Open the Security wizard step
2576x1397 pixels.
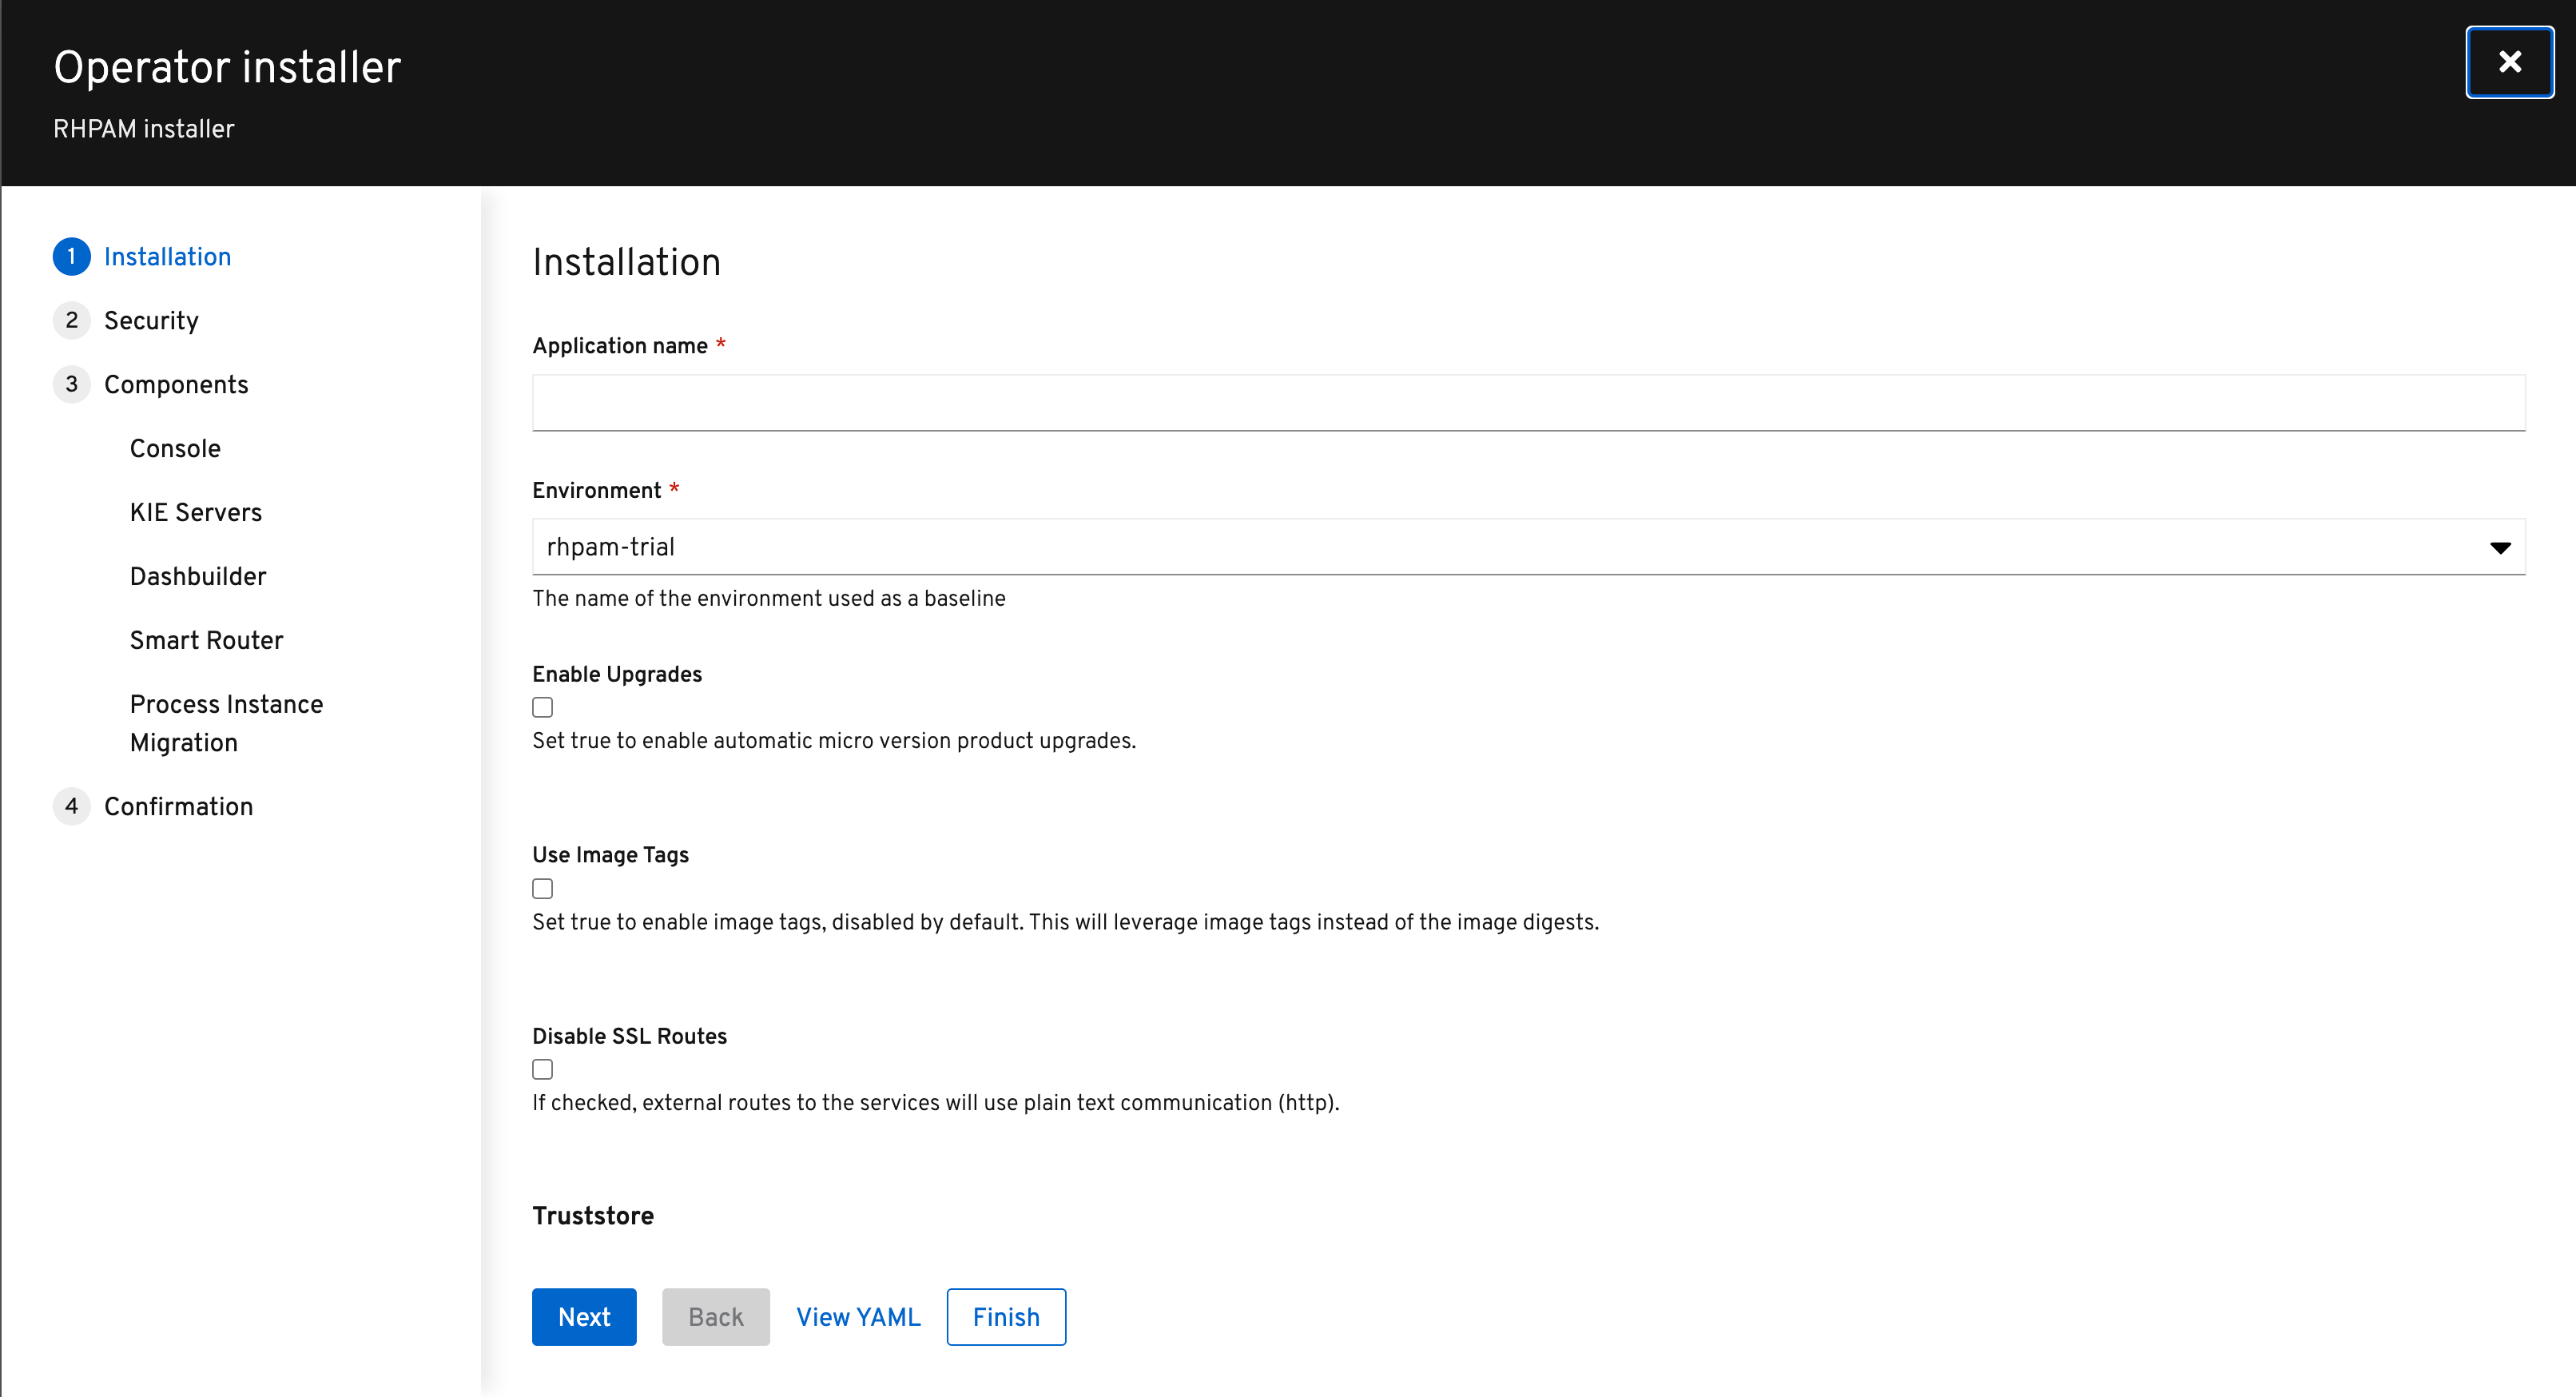click(x=151, y=321)
